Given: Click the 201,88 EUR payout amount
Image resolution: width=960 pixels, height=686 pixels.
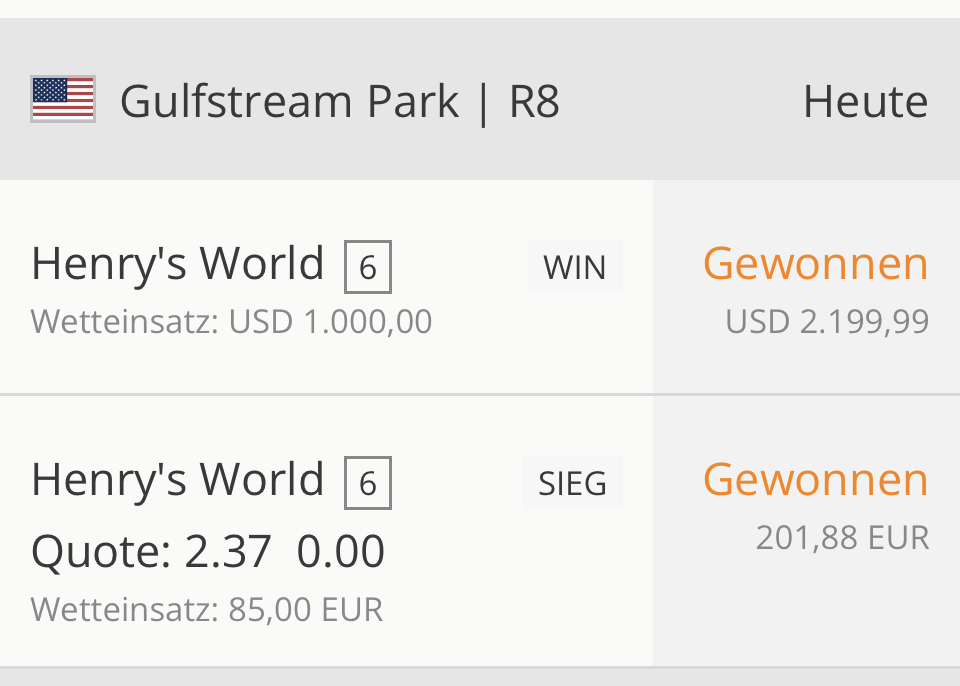Looking at the screenshot, I should [x=842, y=538].
